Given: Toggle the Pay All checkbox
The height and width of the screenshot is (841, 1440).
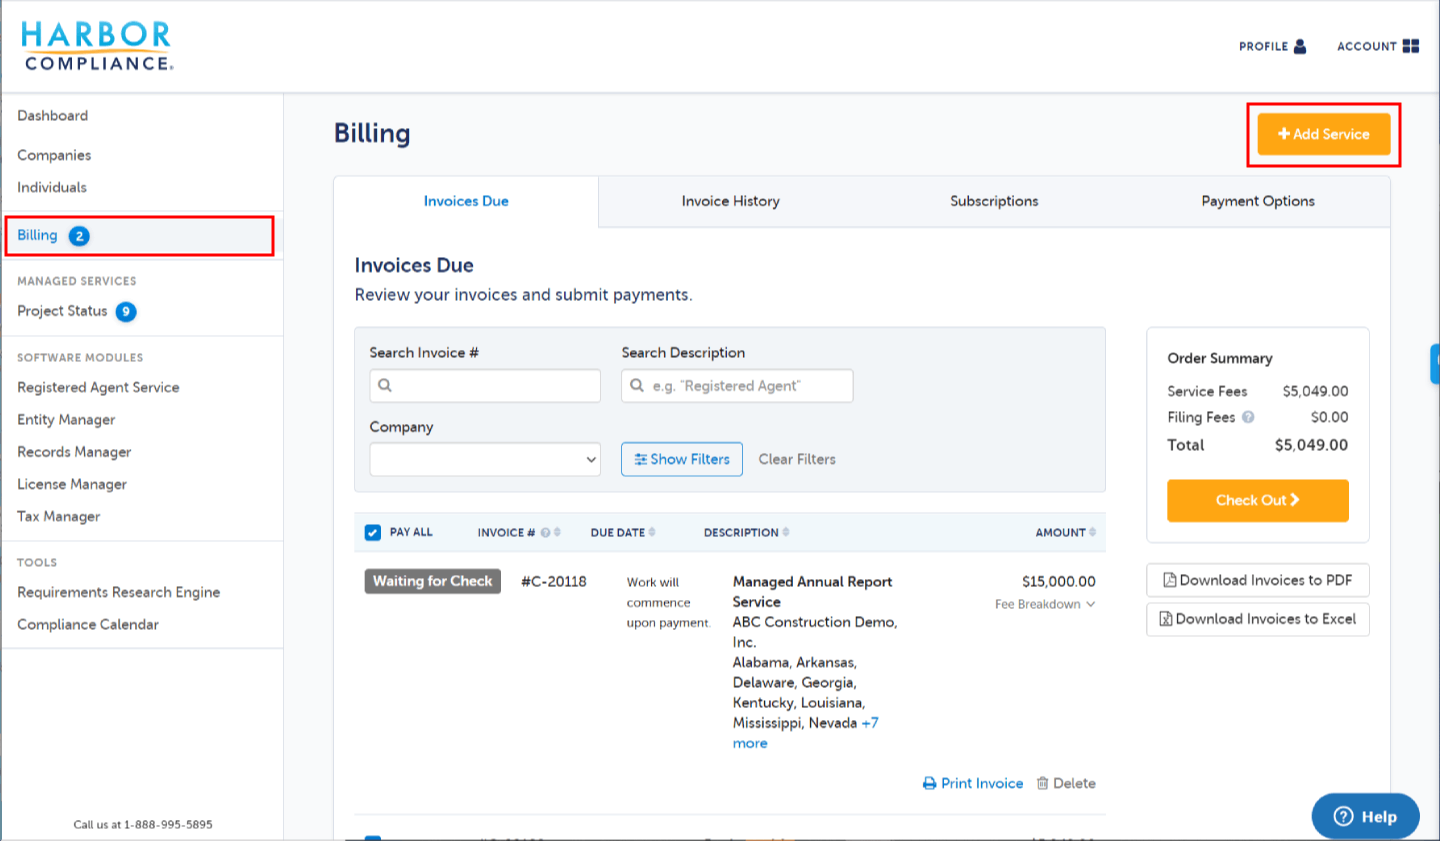Looking at the screenshot, I should 373,533.
